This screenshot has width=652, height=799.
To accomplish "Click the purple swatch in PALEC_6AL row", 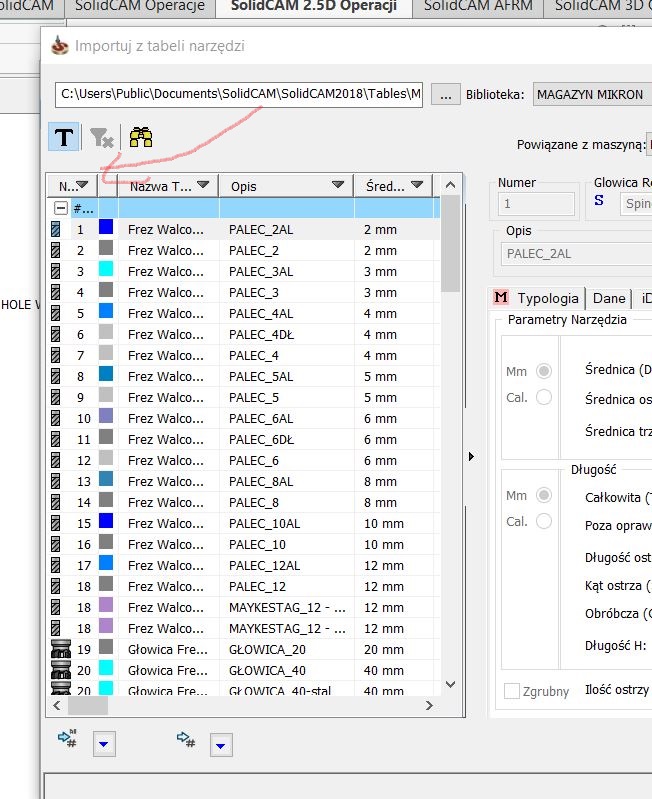I will (x=106, y=416).
